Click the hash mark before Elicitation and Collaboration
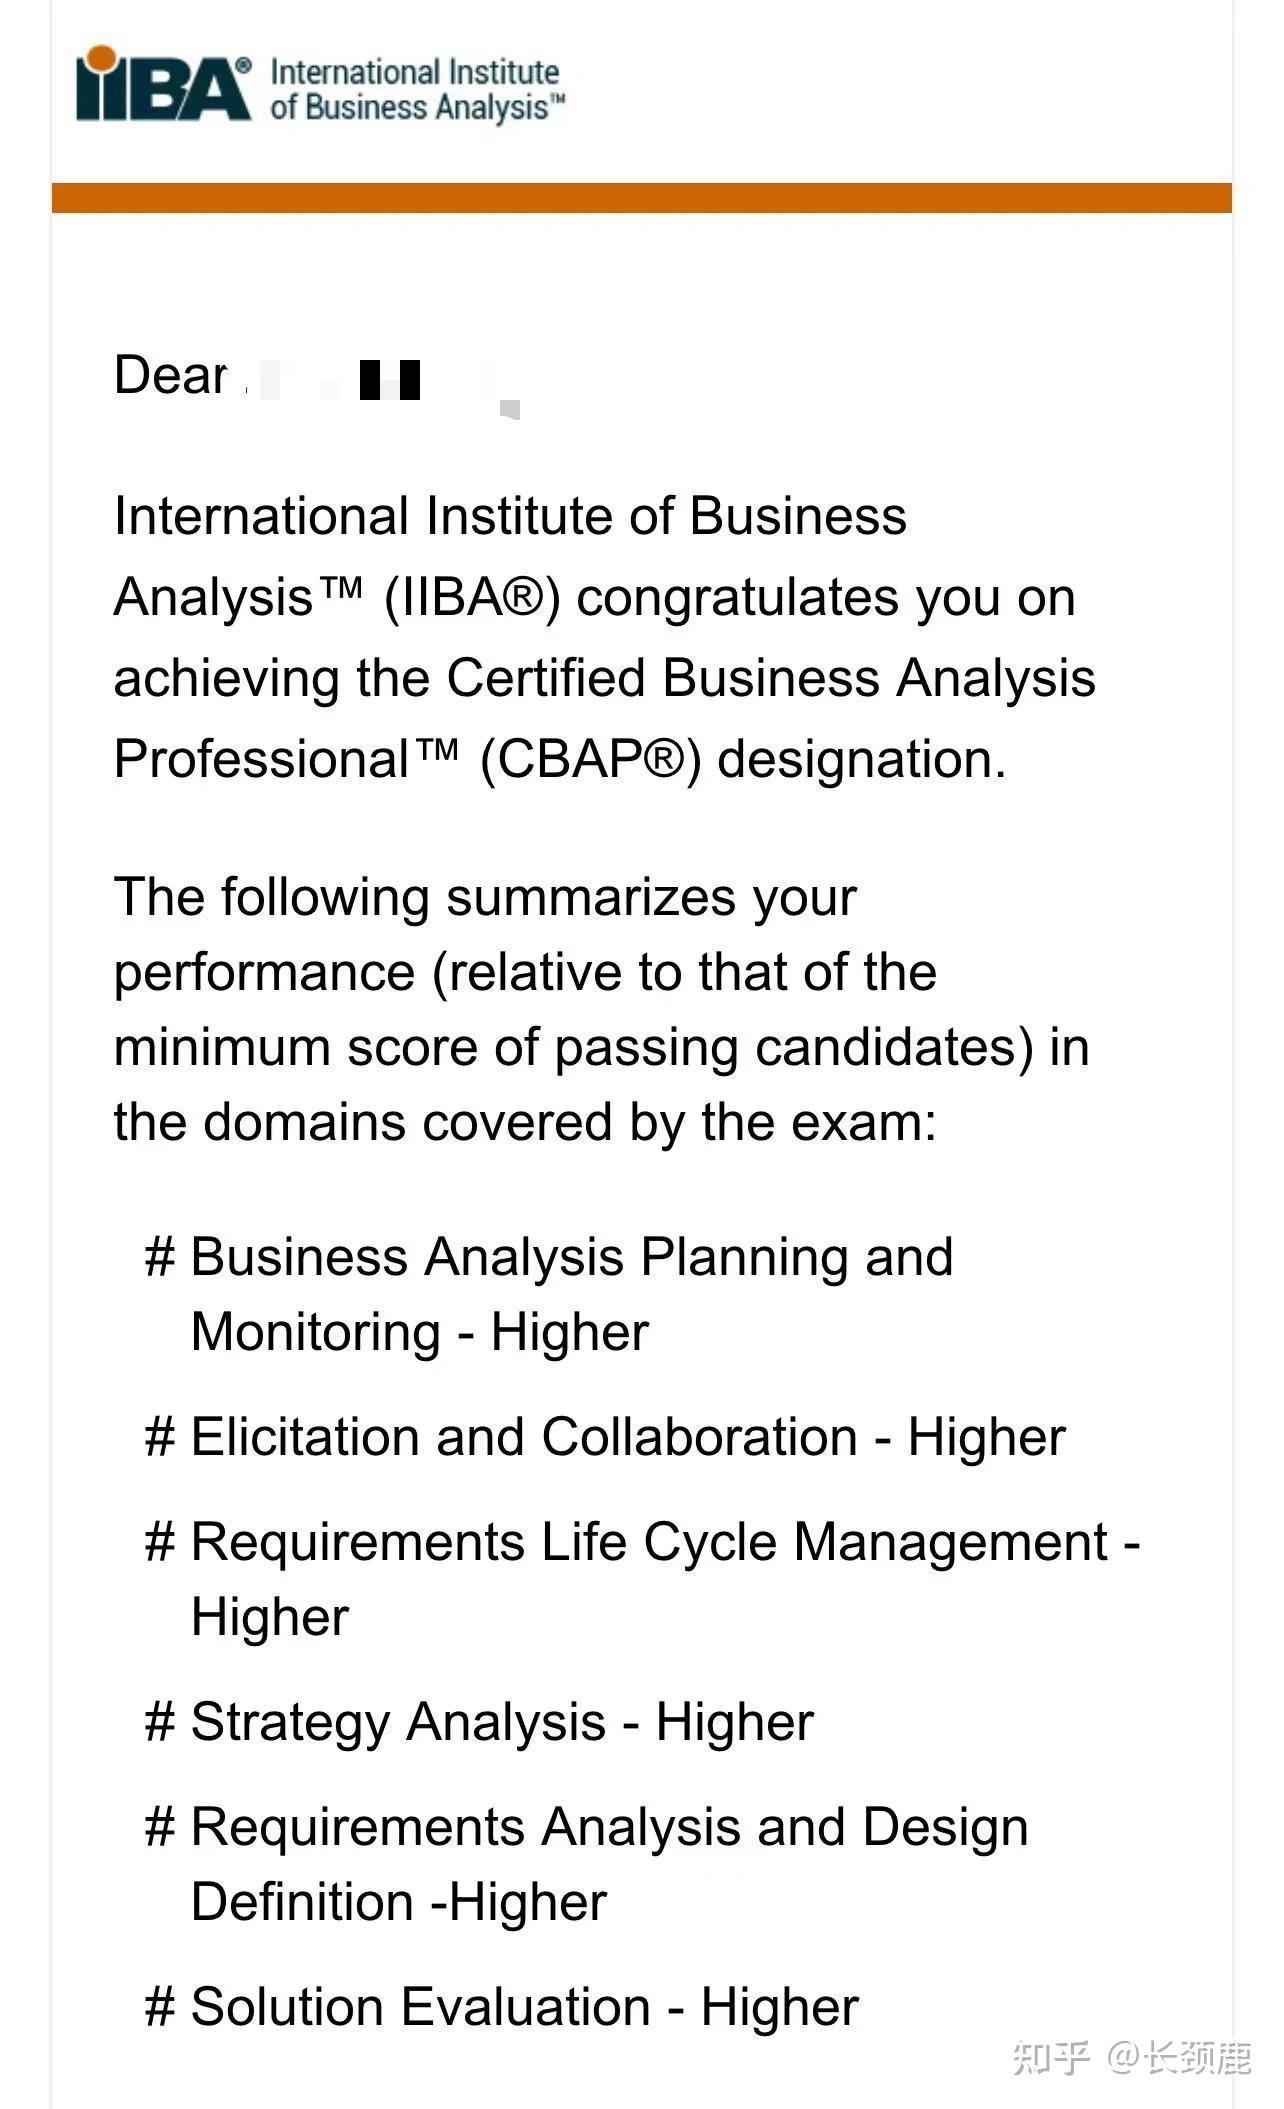The image size is (1284, 2109). click(x=160, y=1437)
